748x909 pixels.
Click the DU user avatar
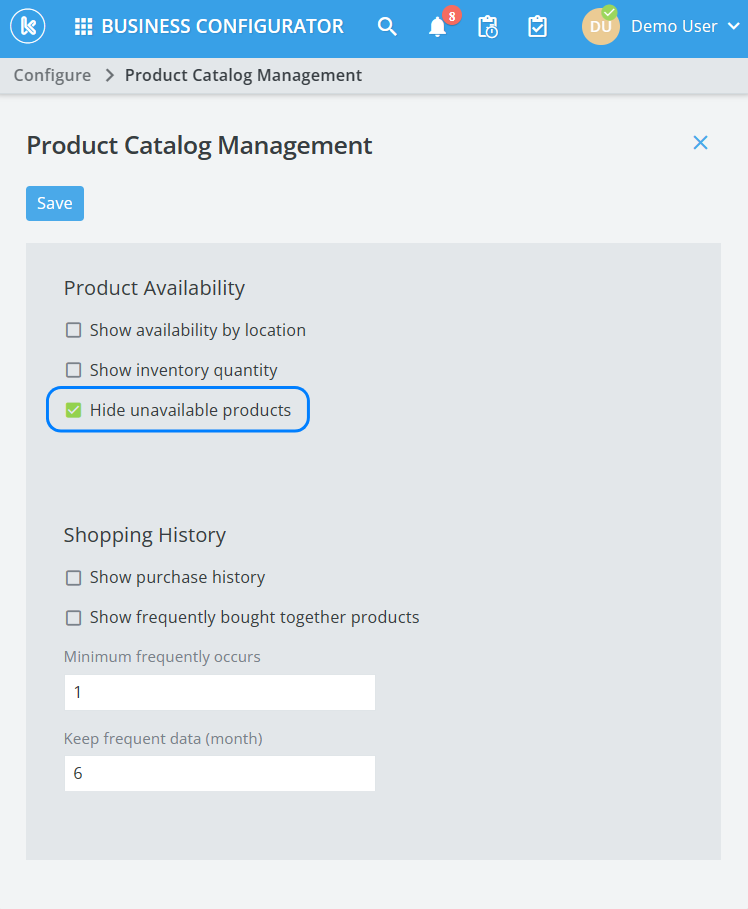pyautogui.click(x=600, y=27)
